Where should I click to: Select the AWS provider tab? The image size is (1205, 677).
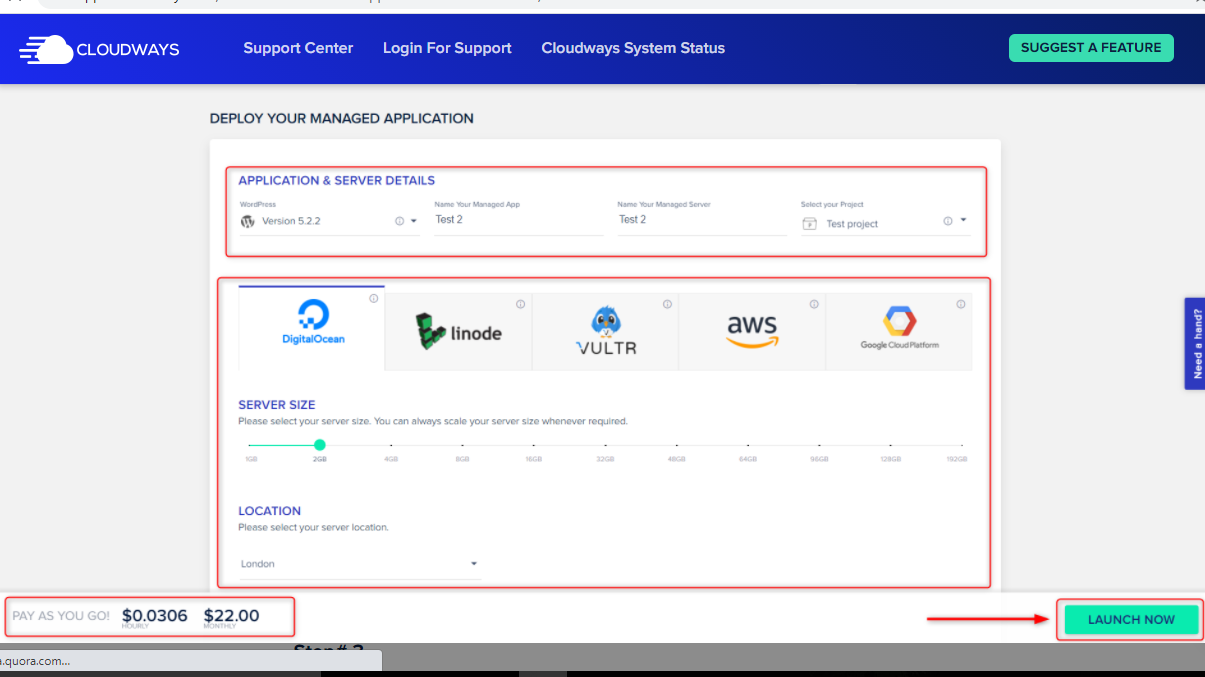tap(752, 332)
